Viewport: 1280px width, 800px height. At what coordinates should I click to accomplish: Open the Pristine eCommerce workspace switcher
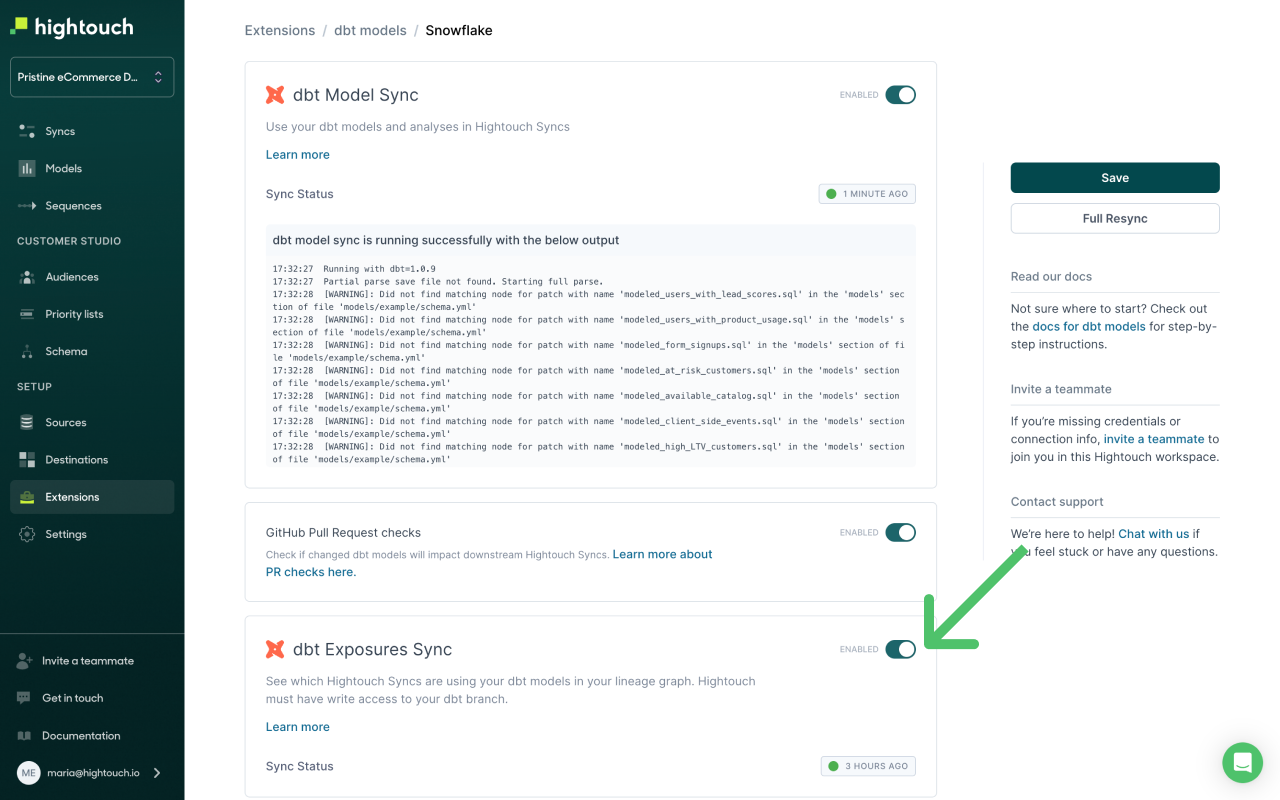[92, 77]
